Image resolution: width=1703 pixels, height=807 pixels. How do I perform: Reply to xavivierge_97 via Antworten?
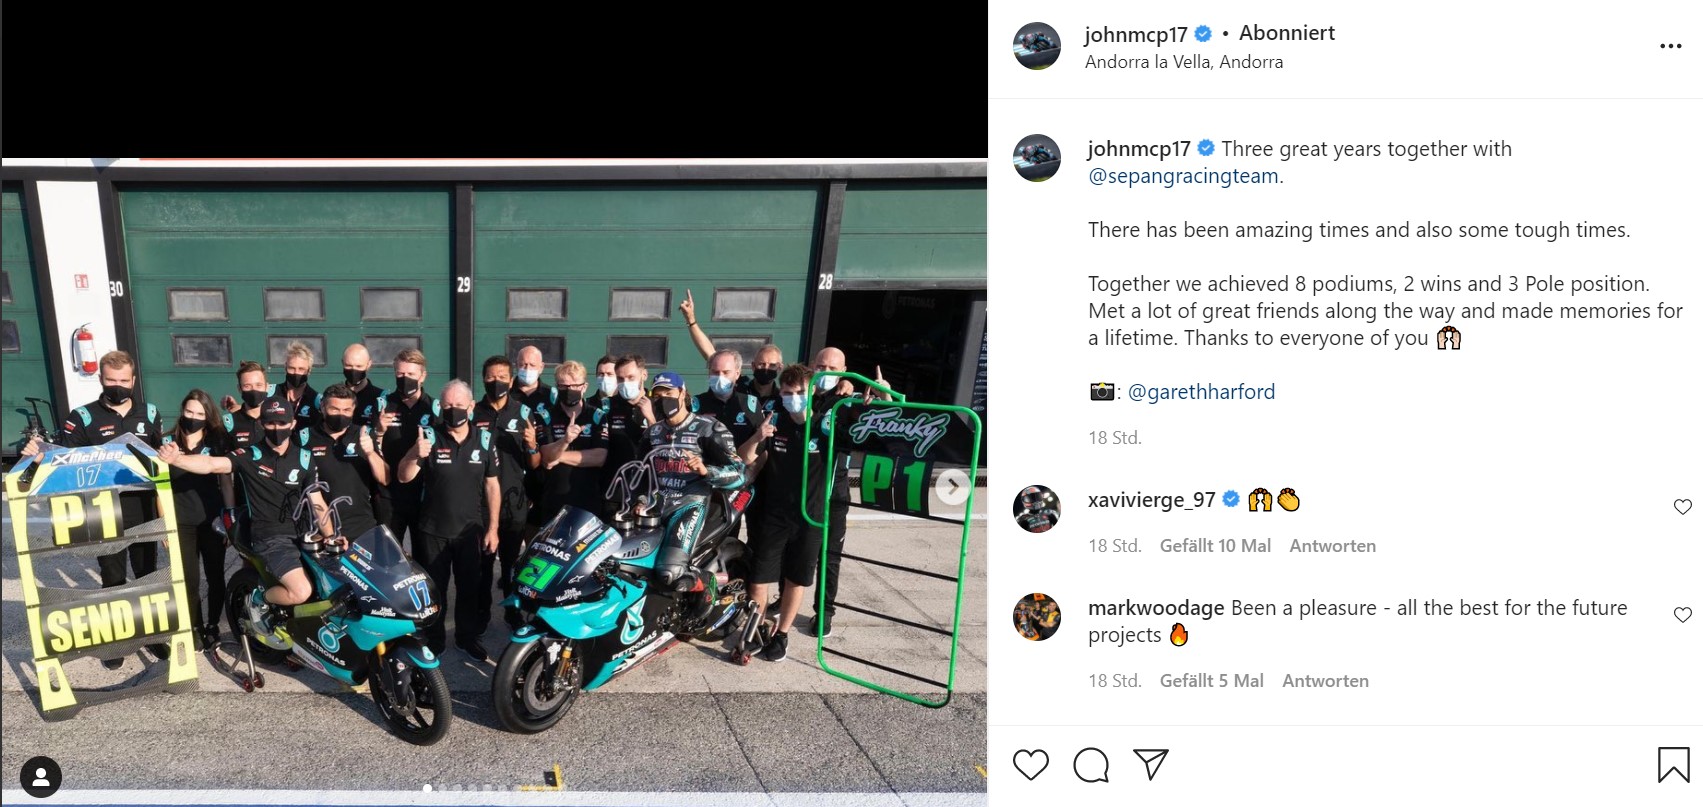click(1332, 546)
